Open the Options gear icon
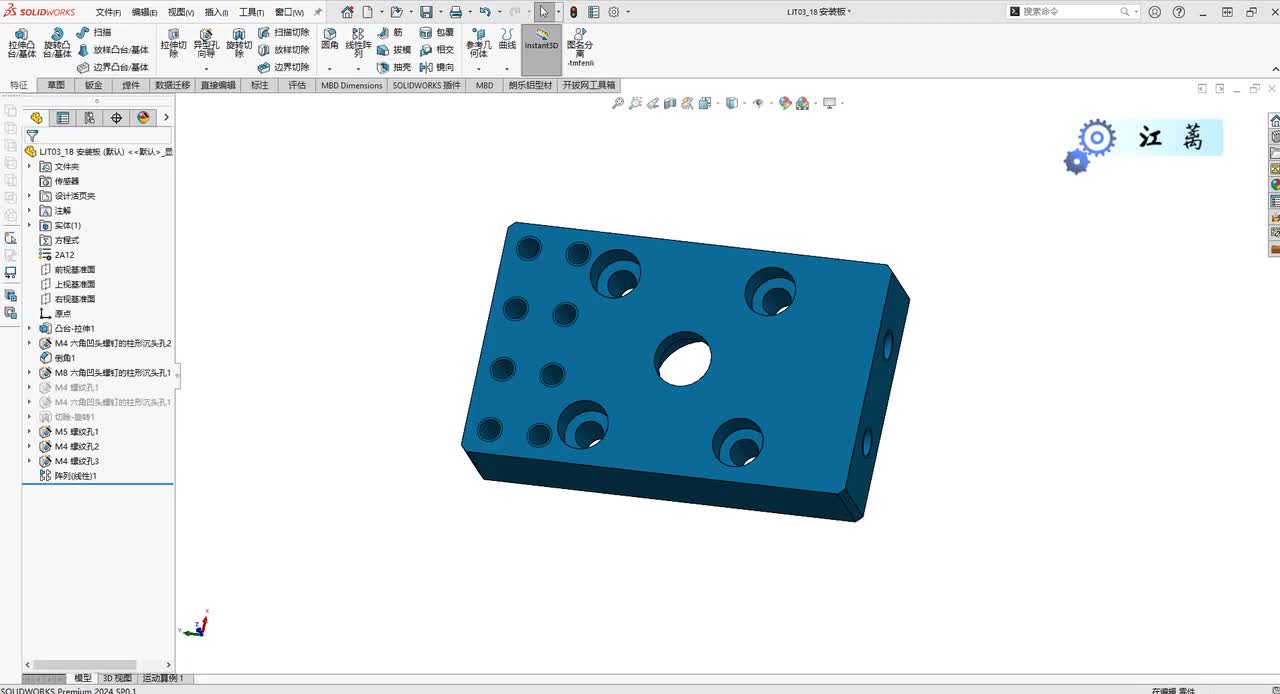 (x=614, y=12)
